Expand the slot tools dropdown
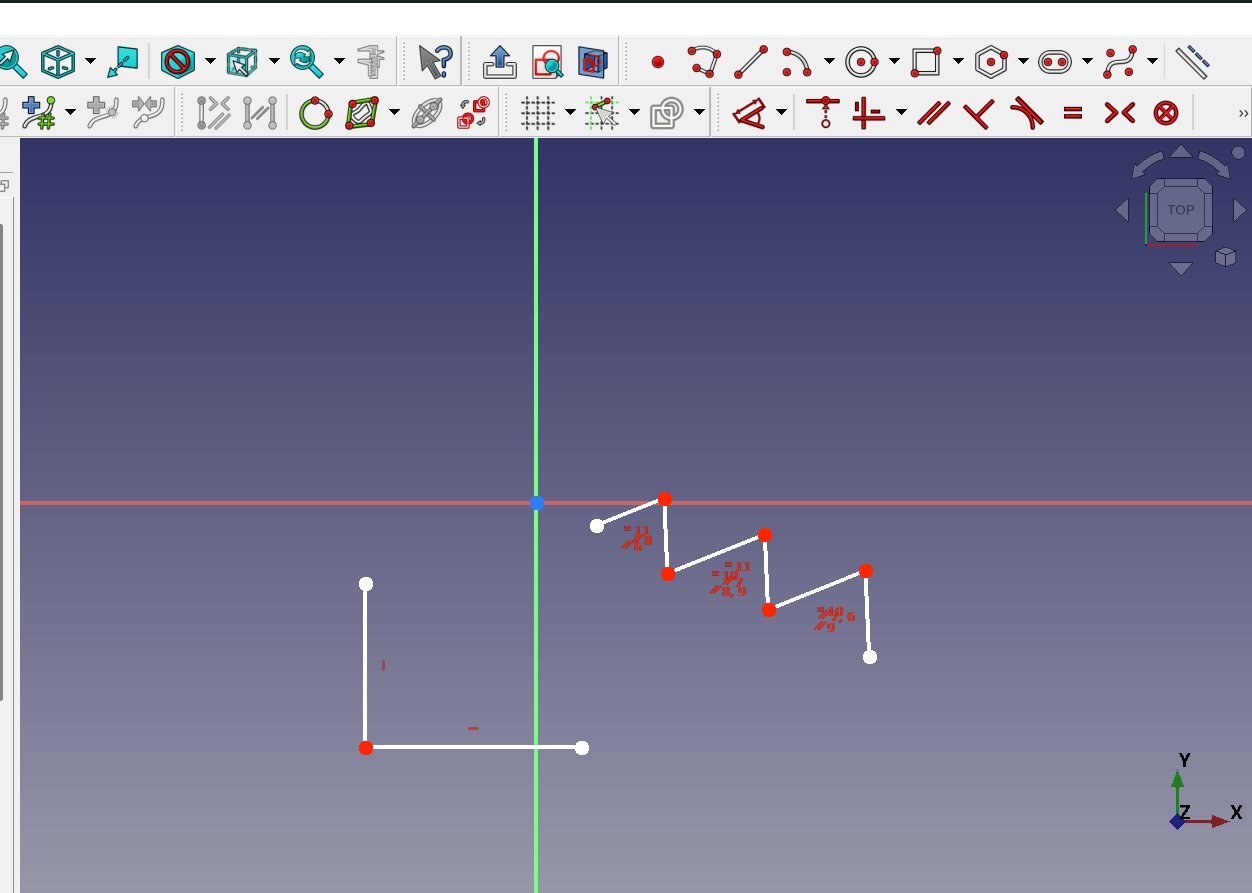 1087,62
